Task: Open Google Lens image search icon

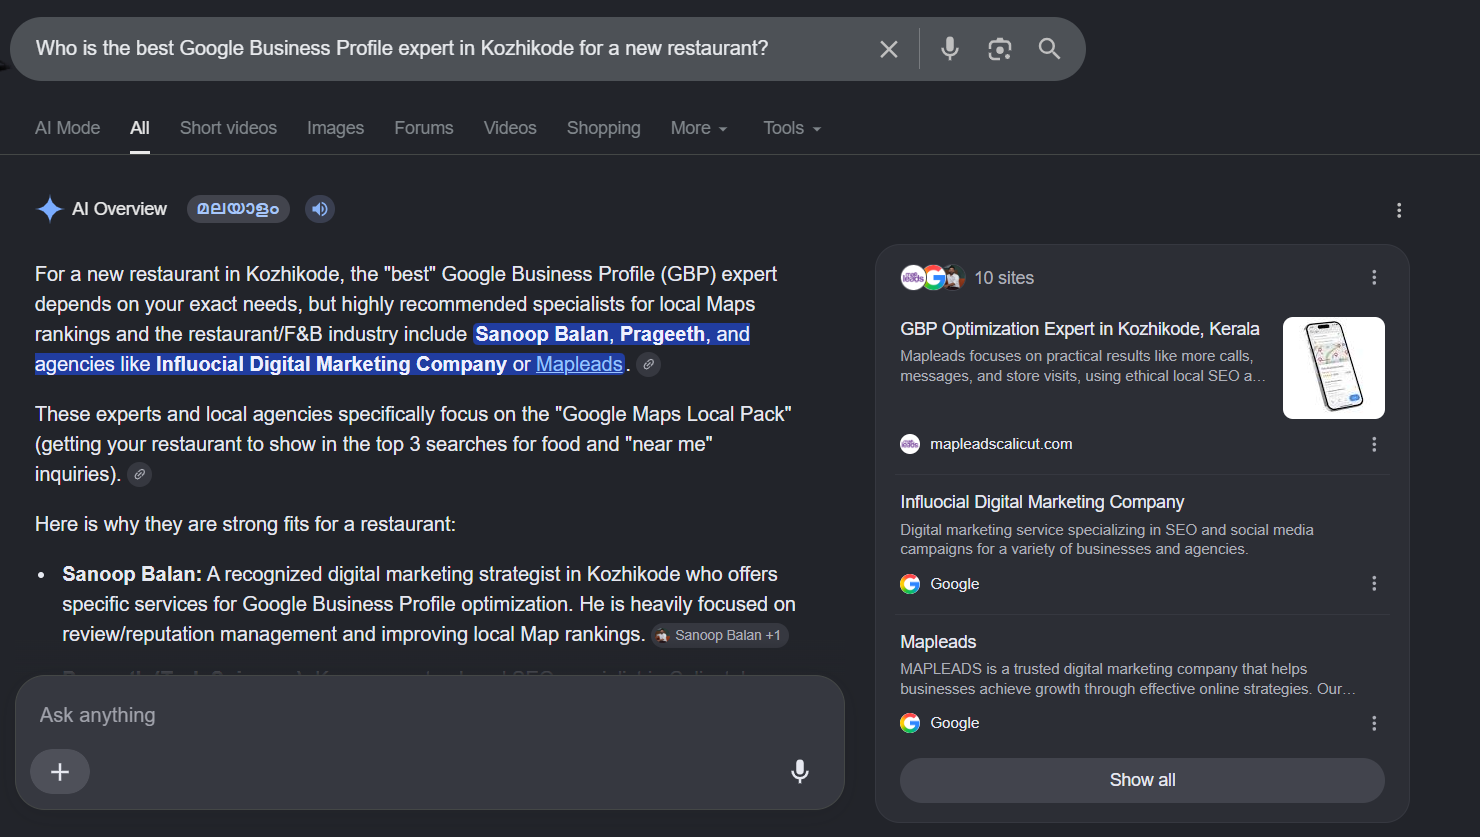Action: 999,49
